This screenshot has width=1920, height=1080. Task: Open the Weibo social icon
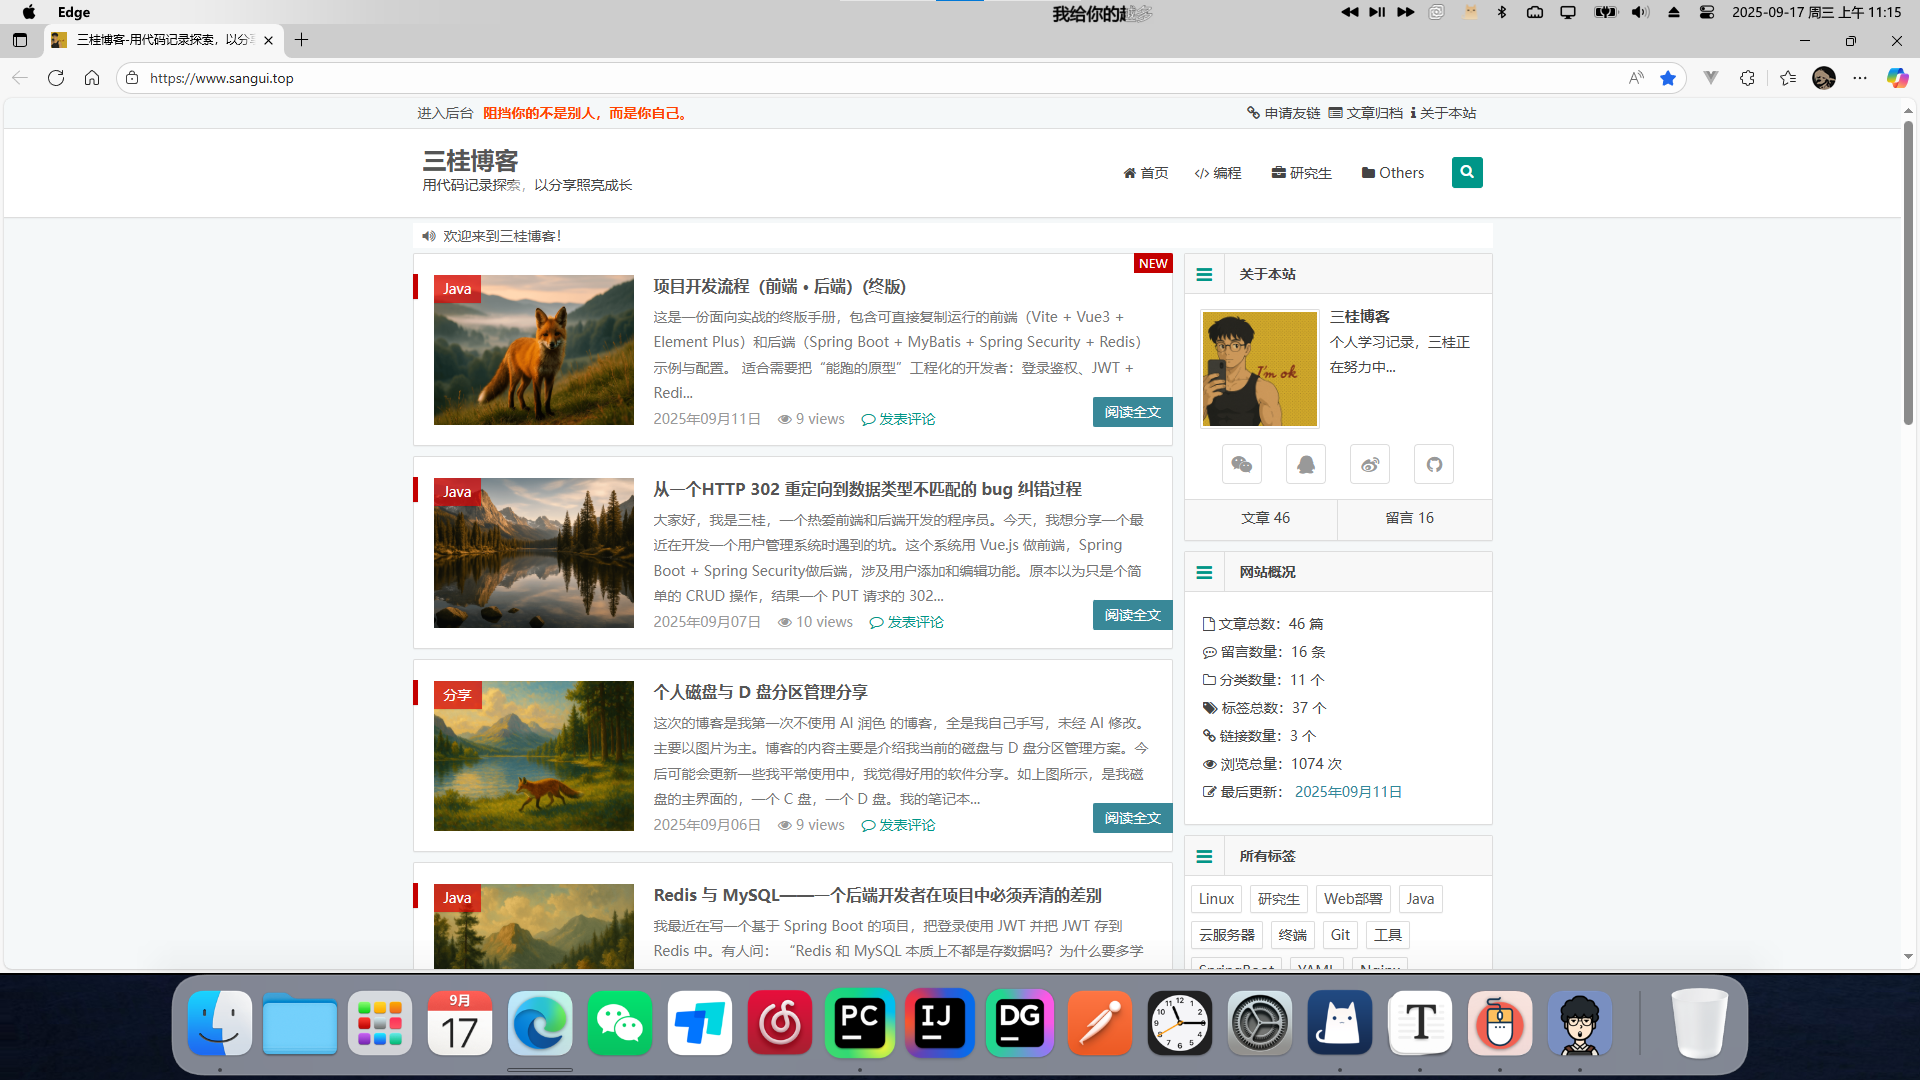click(1370, 465)
